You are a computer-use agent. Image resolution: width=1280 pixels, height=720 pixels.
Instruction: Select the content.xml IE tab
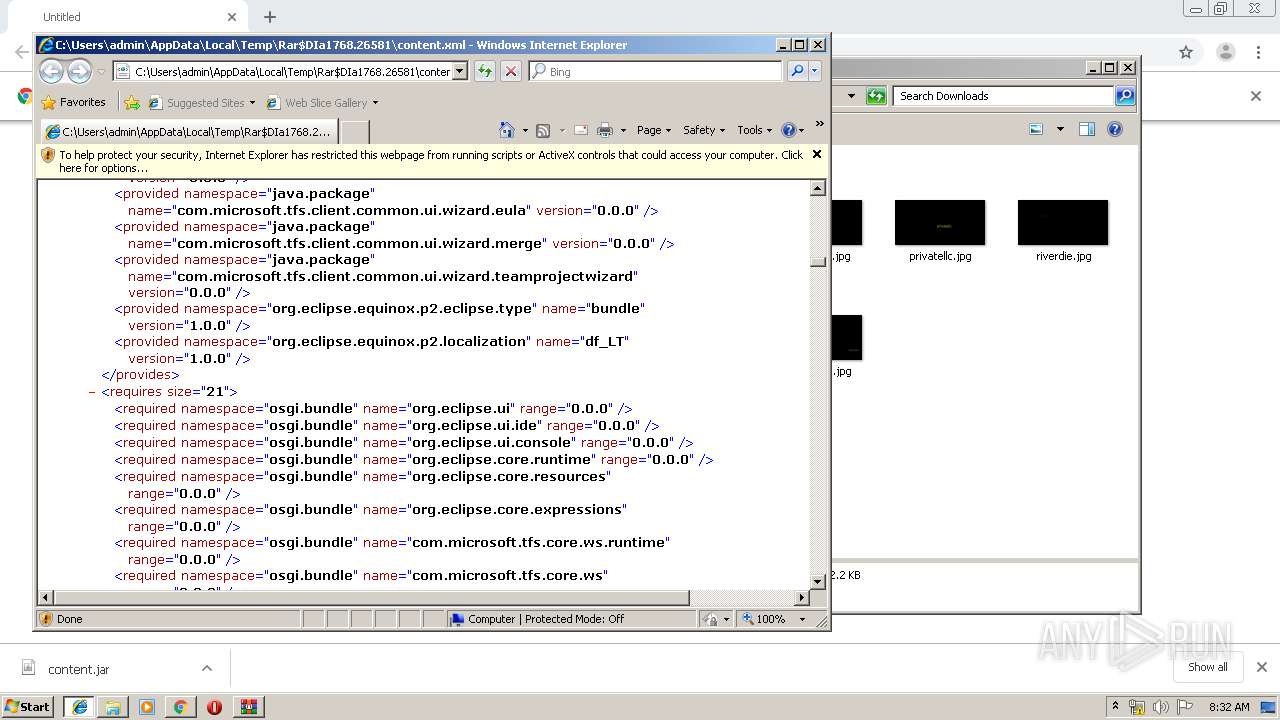[x=188, y=131]
